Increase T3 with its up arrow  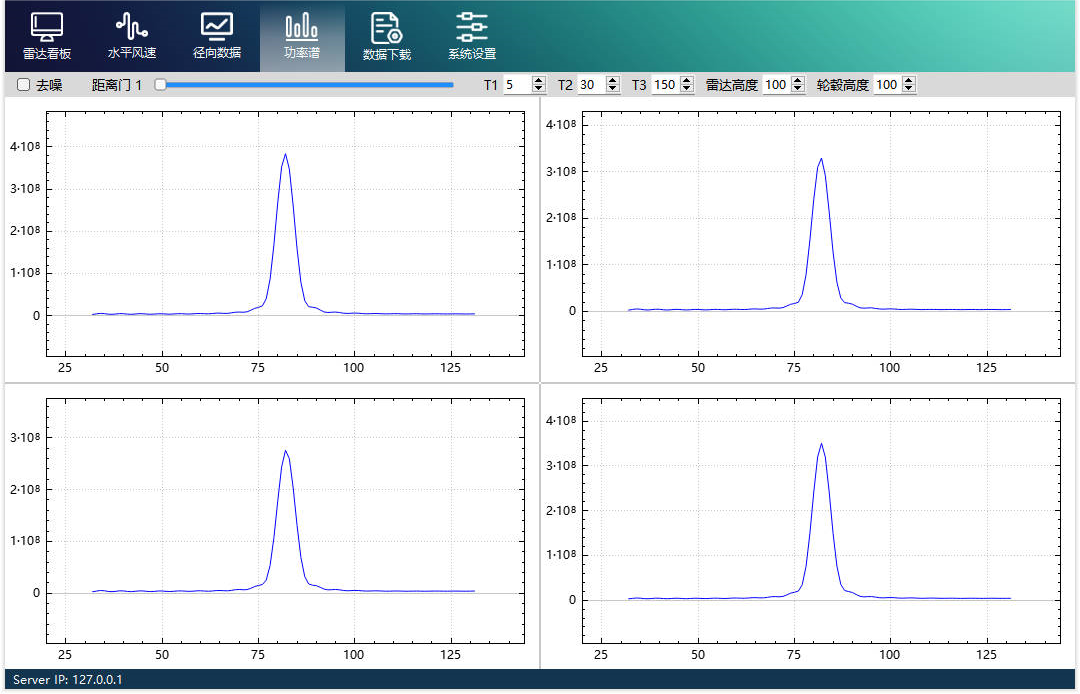[687, 81]
